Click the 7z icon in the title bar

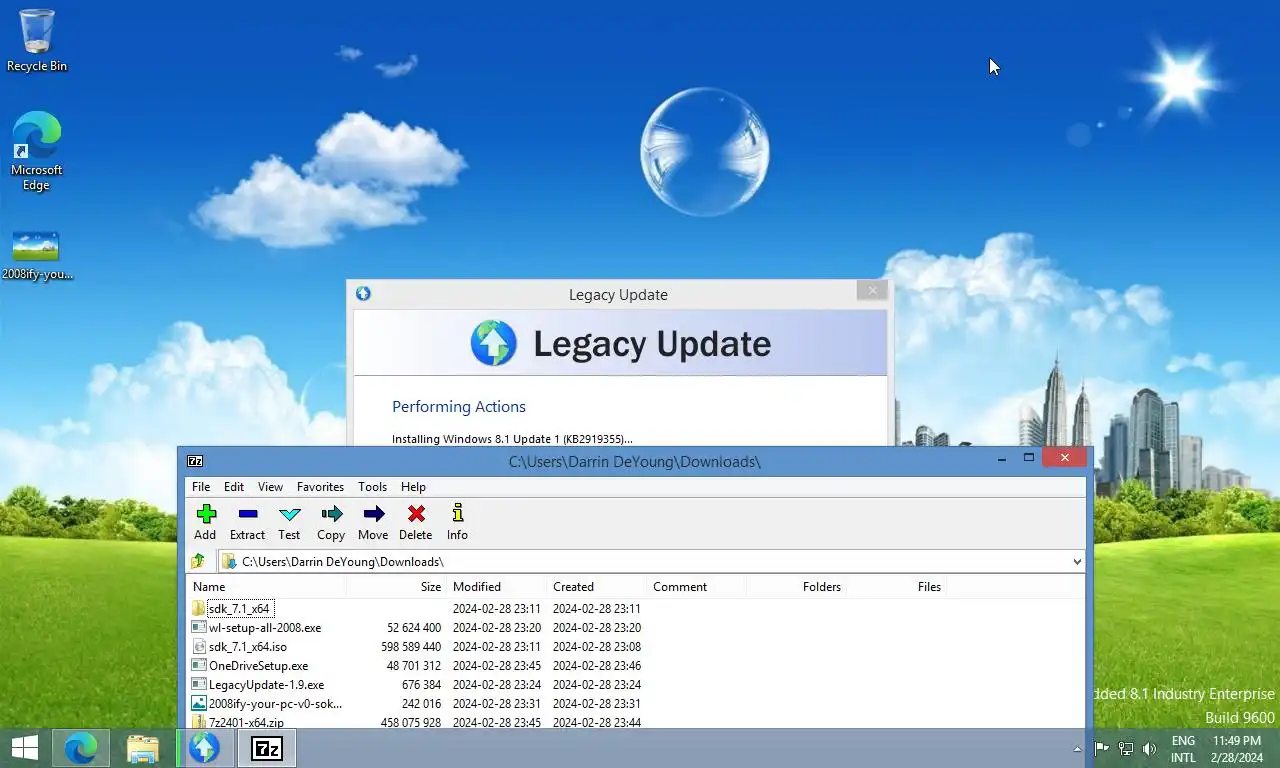pos(196,461)
